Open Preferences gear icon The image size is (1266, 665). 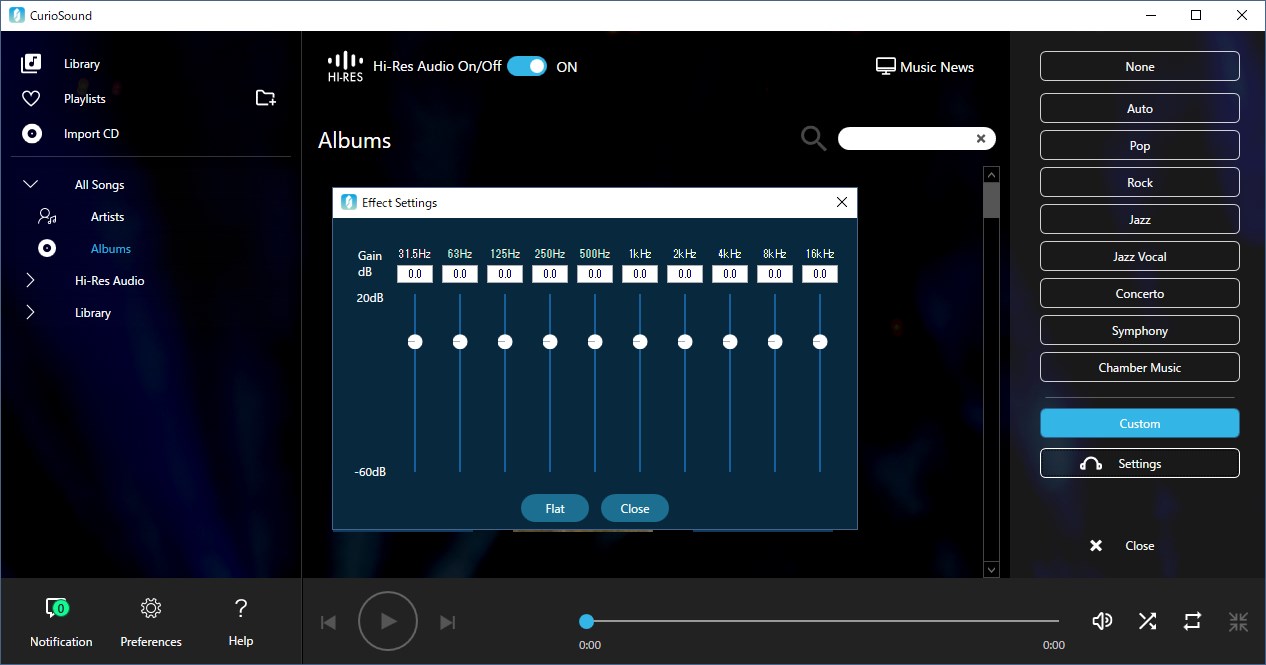coord(151,607)
